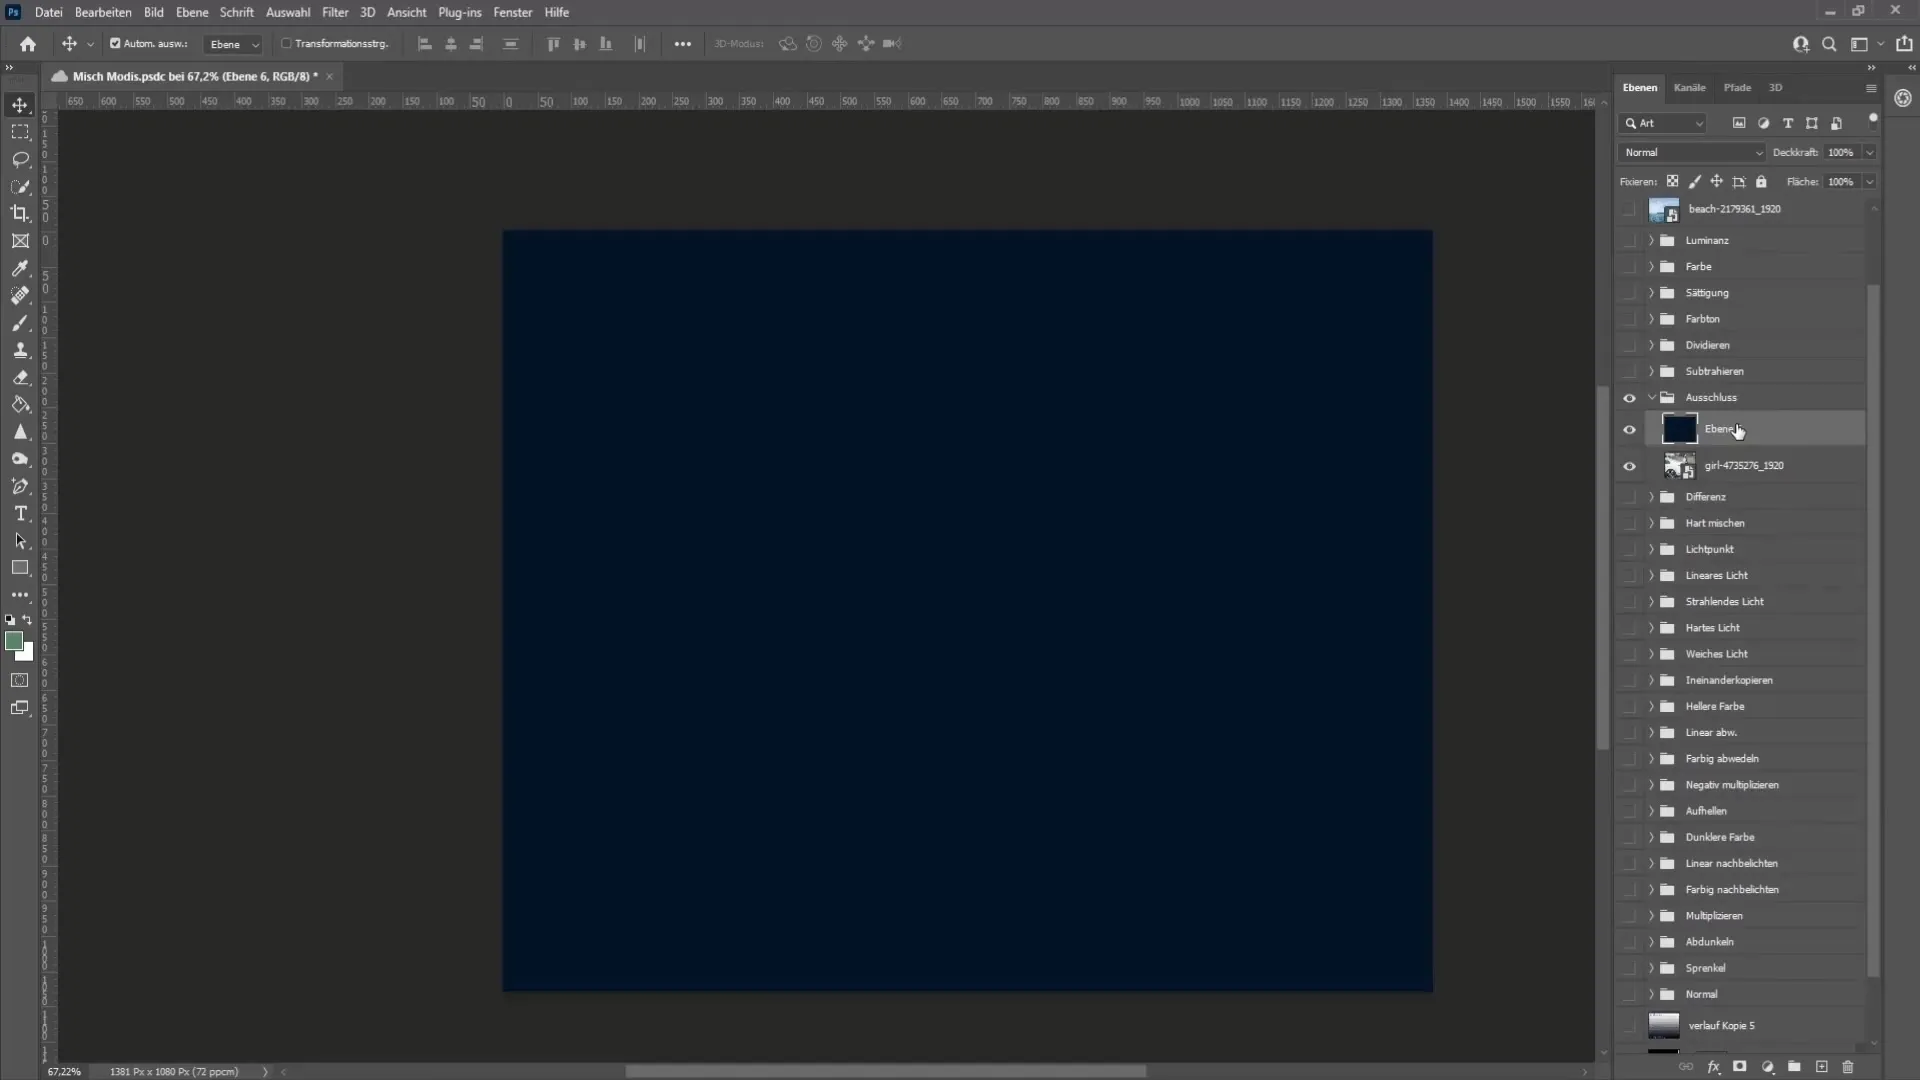The height and width of the screenshot is (1080, 1920).
Task: Toggle visibility of Ebene 6 layer
Action: 1631,429
